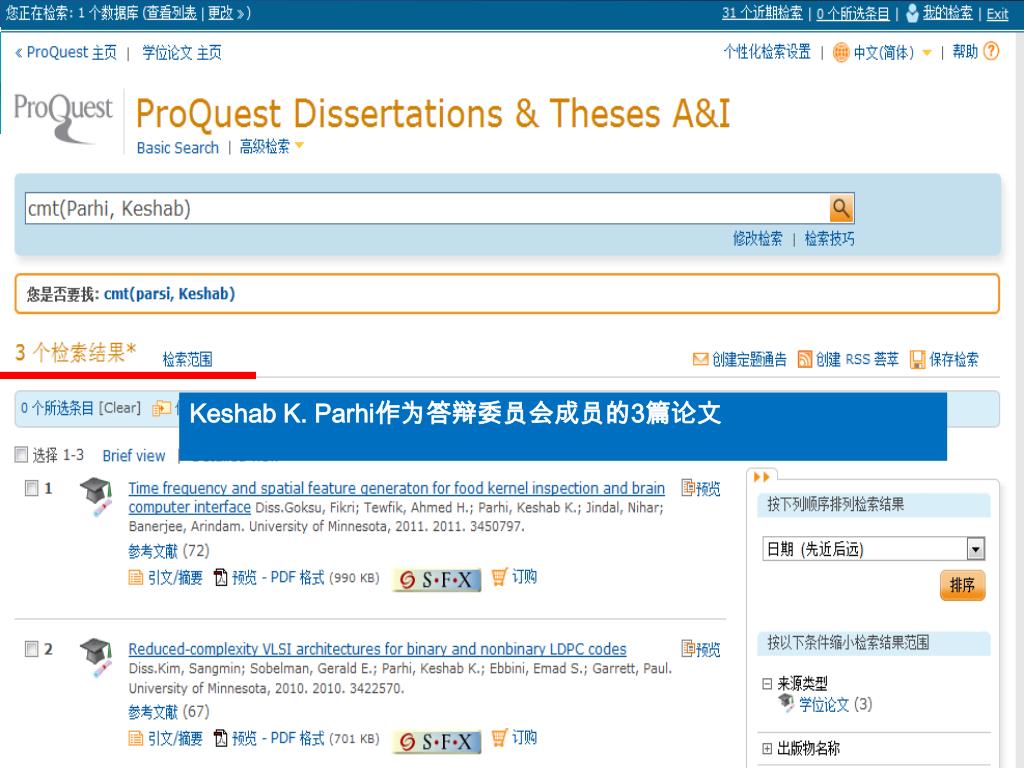Click the 检索范围 link

click(187, 359)
